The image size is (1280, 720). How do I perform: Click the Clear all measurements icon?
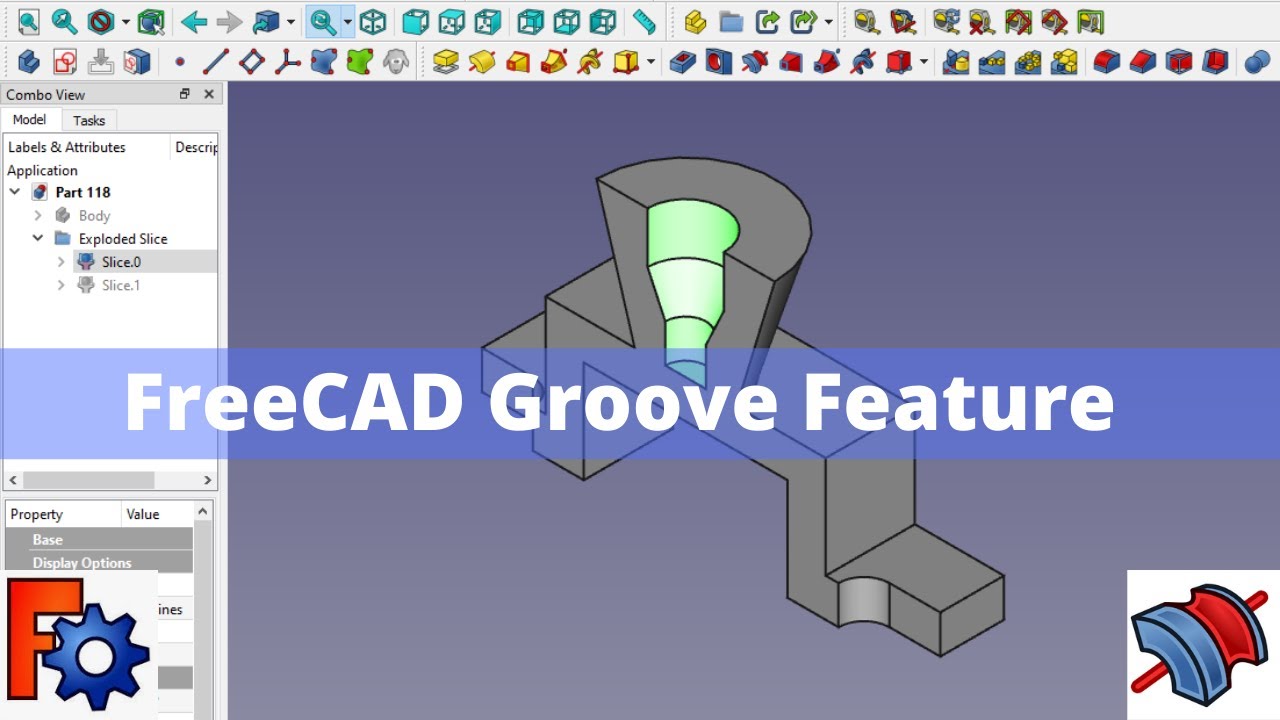coord(982,21)
